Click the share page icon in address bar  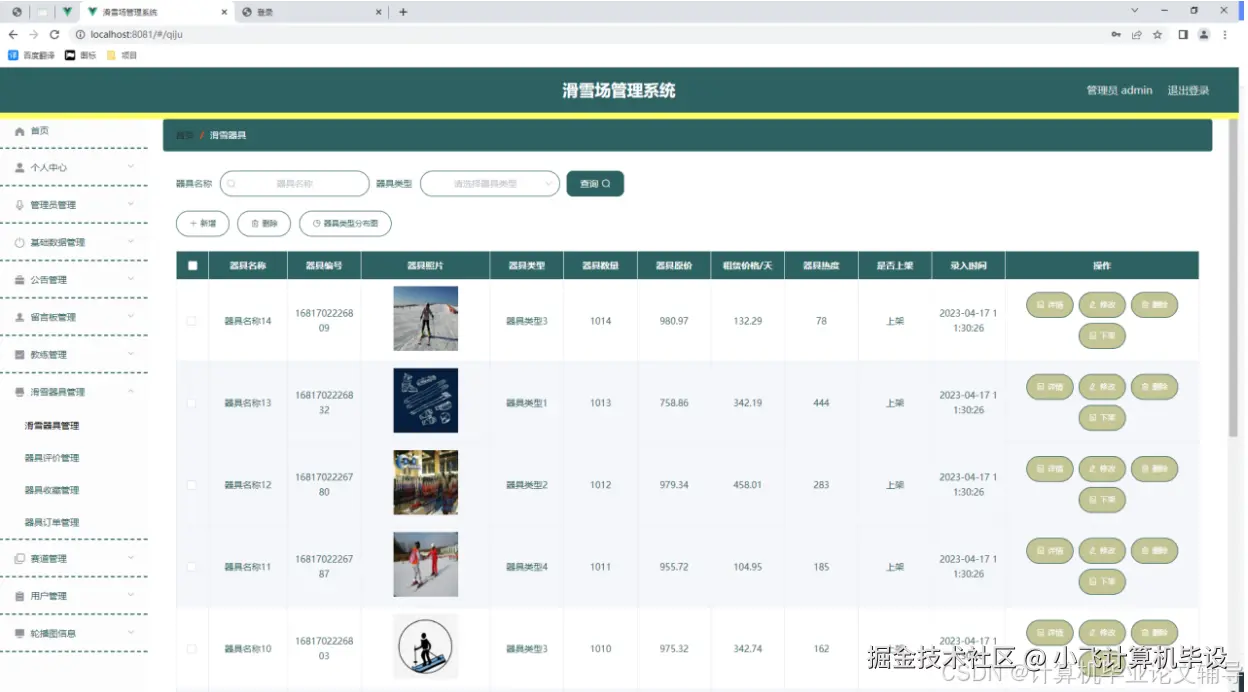pos(1136,34)
